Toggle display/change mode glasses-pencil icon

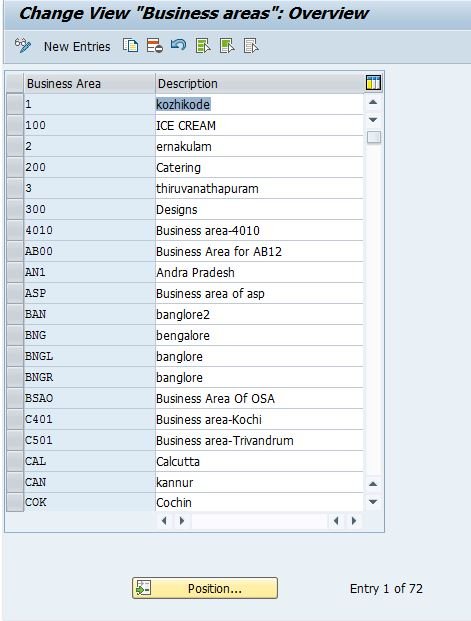(x=22, y=46)
